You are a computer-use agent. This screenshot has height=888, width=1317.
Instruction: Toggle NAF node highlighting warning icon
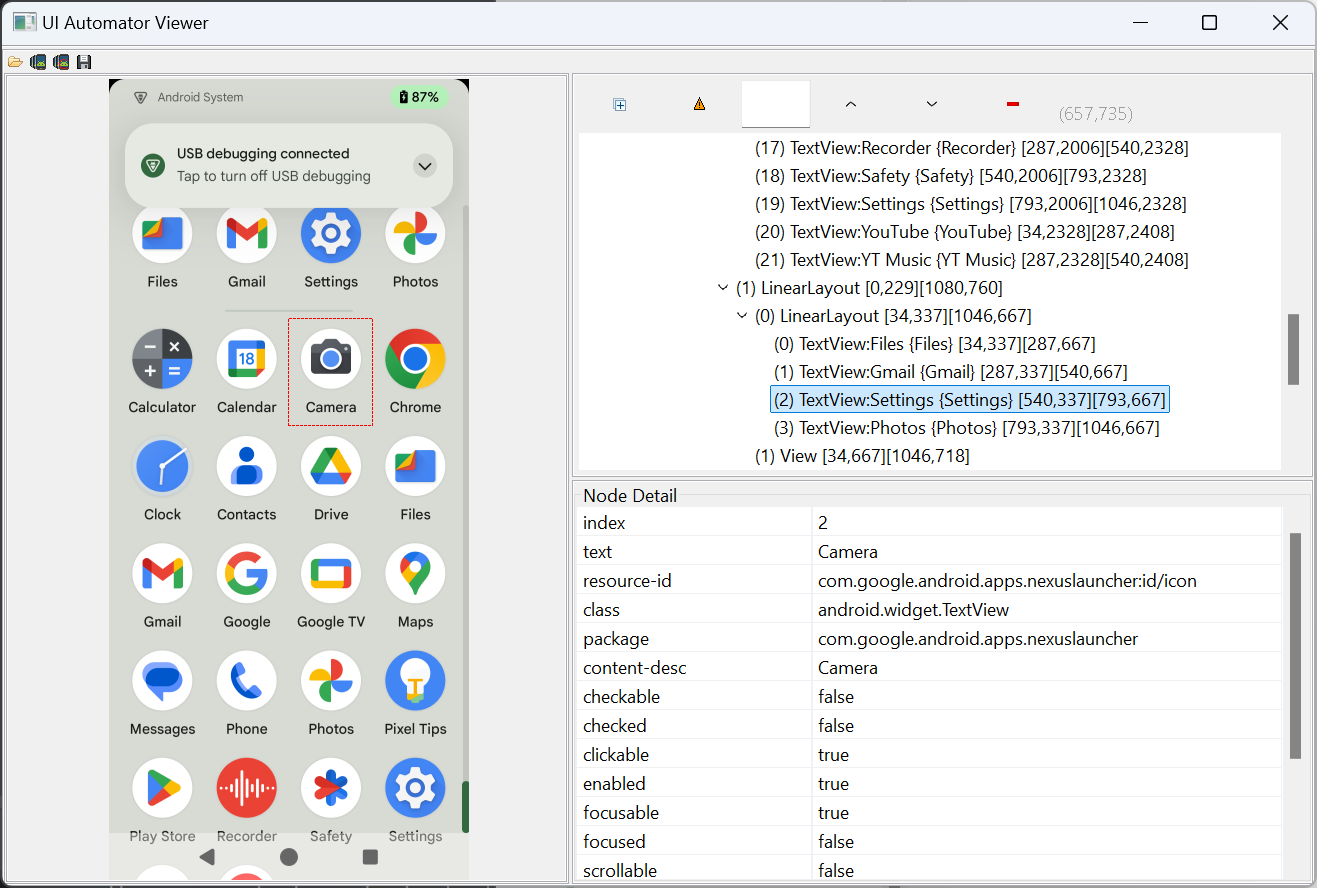click(x=699, y=103)
